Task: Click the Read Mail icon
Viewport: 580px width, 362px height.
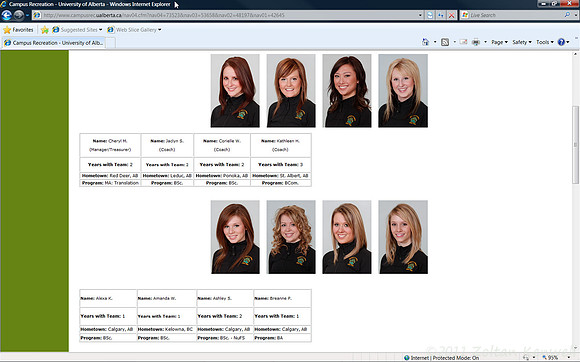Action: [x=463, y=42]
